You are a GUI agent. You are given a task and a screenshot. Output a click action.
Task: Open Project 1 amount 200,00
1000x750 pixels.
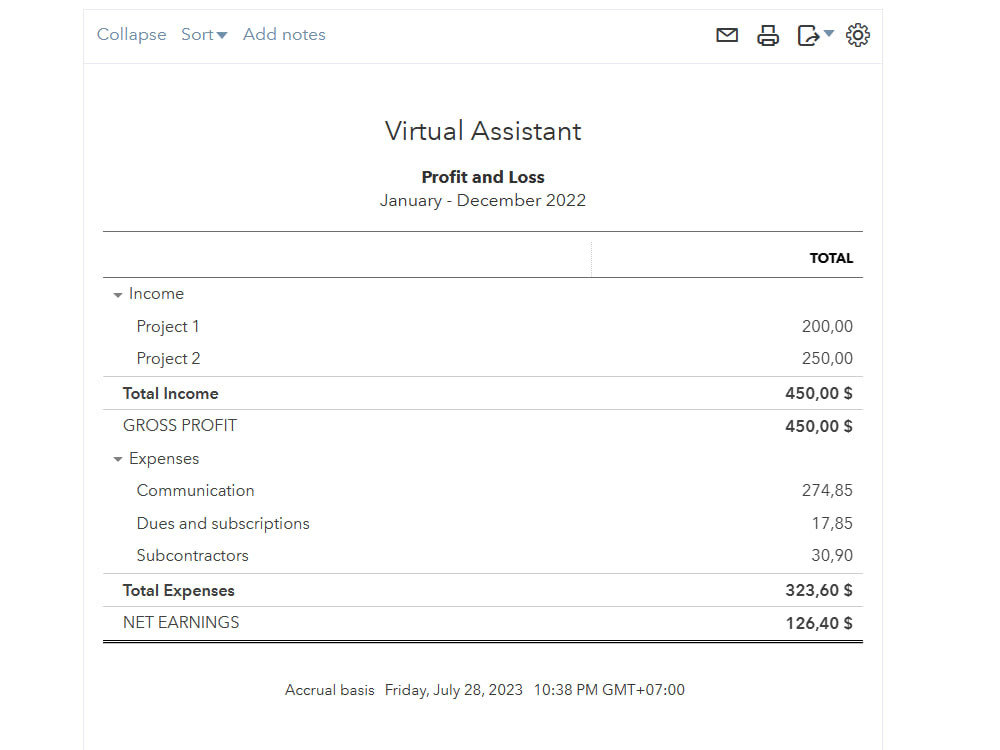(x=827, y=327)
